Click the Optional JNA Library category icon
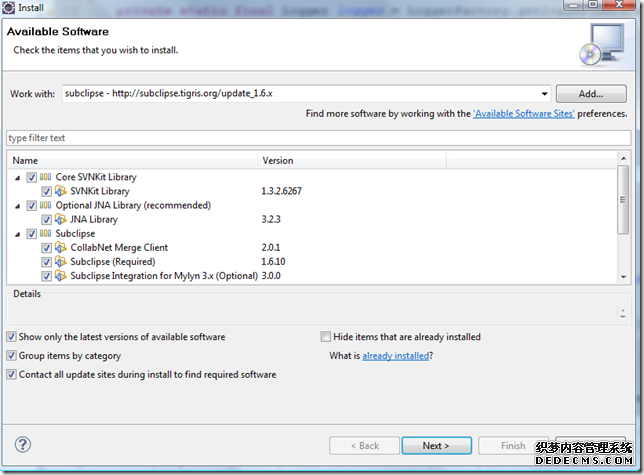The height and width of the screenshot is (475, 644). point(46,205)
